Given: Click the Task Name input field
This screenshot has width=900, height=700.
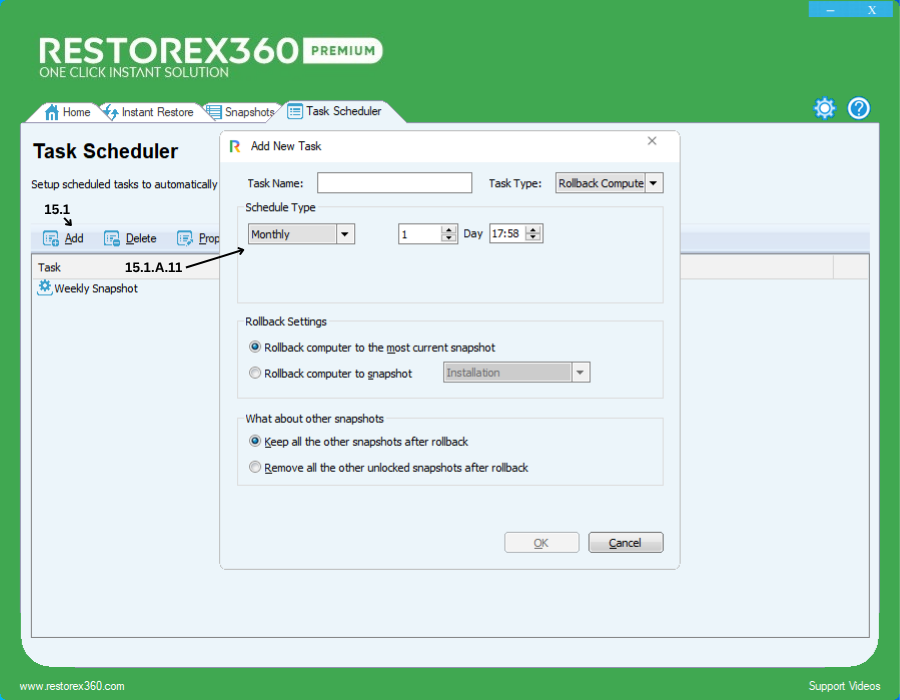Looking at the screenshot, I should (x=394, y=183).
